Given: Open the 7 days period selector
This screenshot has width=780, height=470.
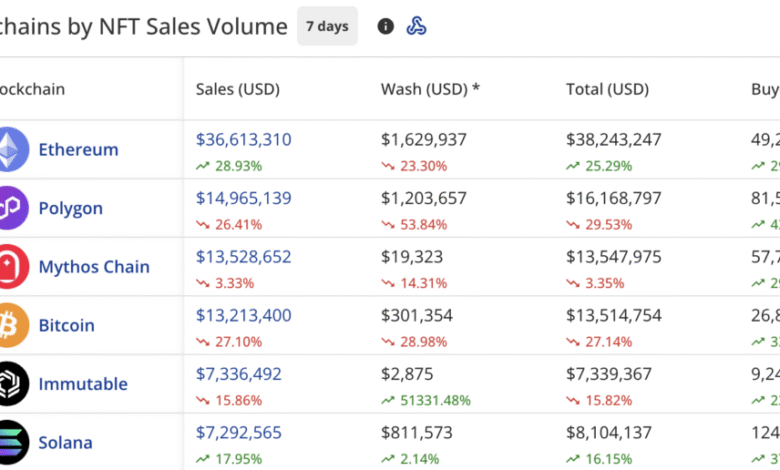Looking at the screenshot, I should point(327,26).
